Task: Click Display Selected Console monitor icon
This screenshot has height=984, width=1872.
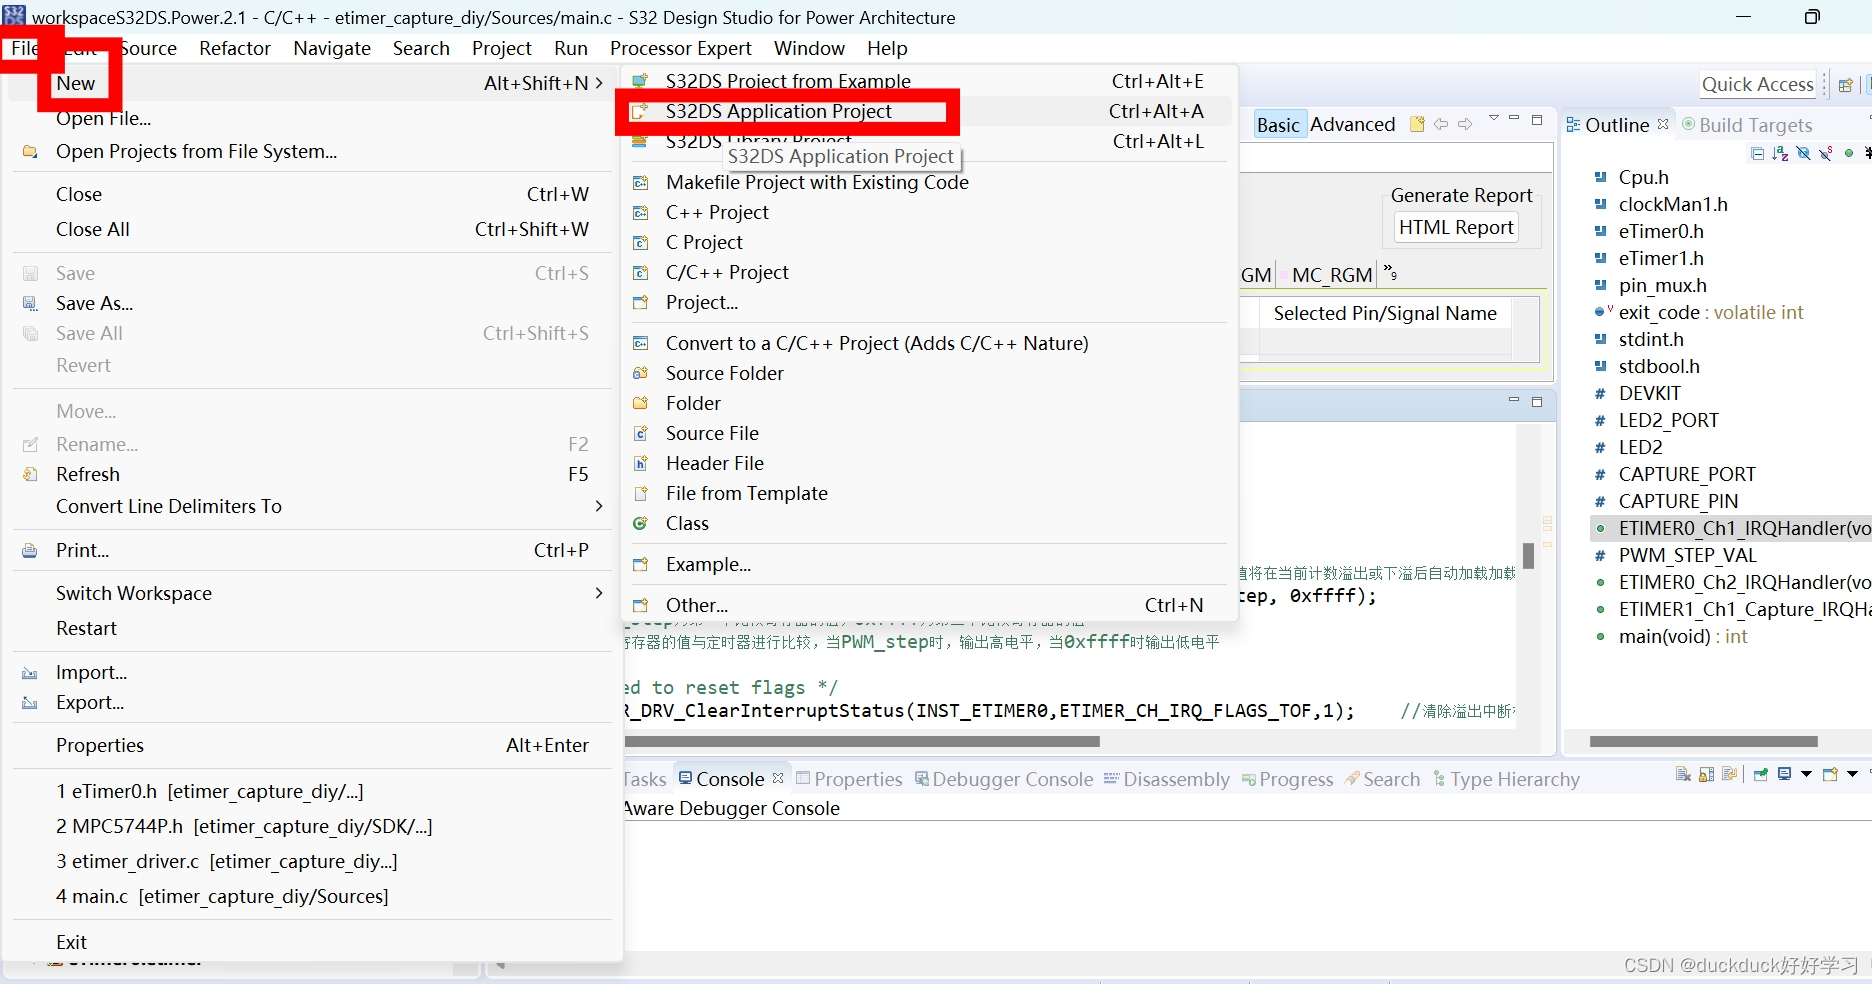Action: (x=1785, y=774)
